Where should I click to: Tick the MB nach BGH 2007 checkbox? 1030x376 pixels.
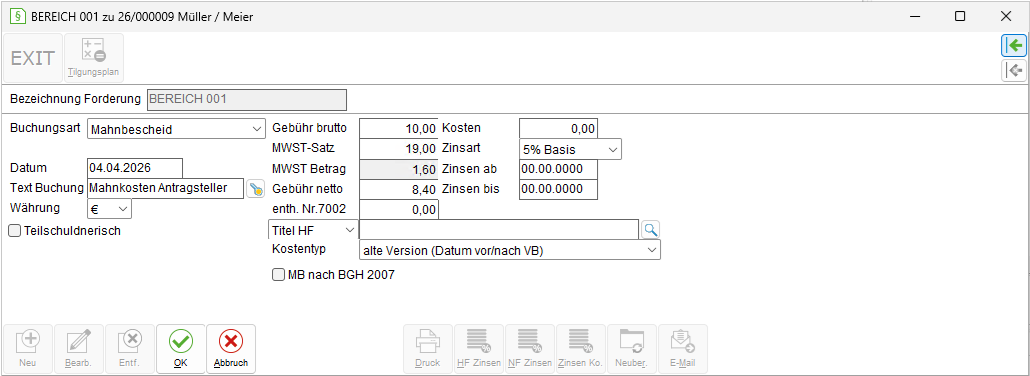(278, 275)
